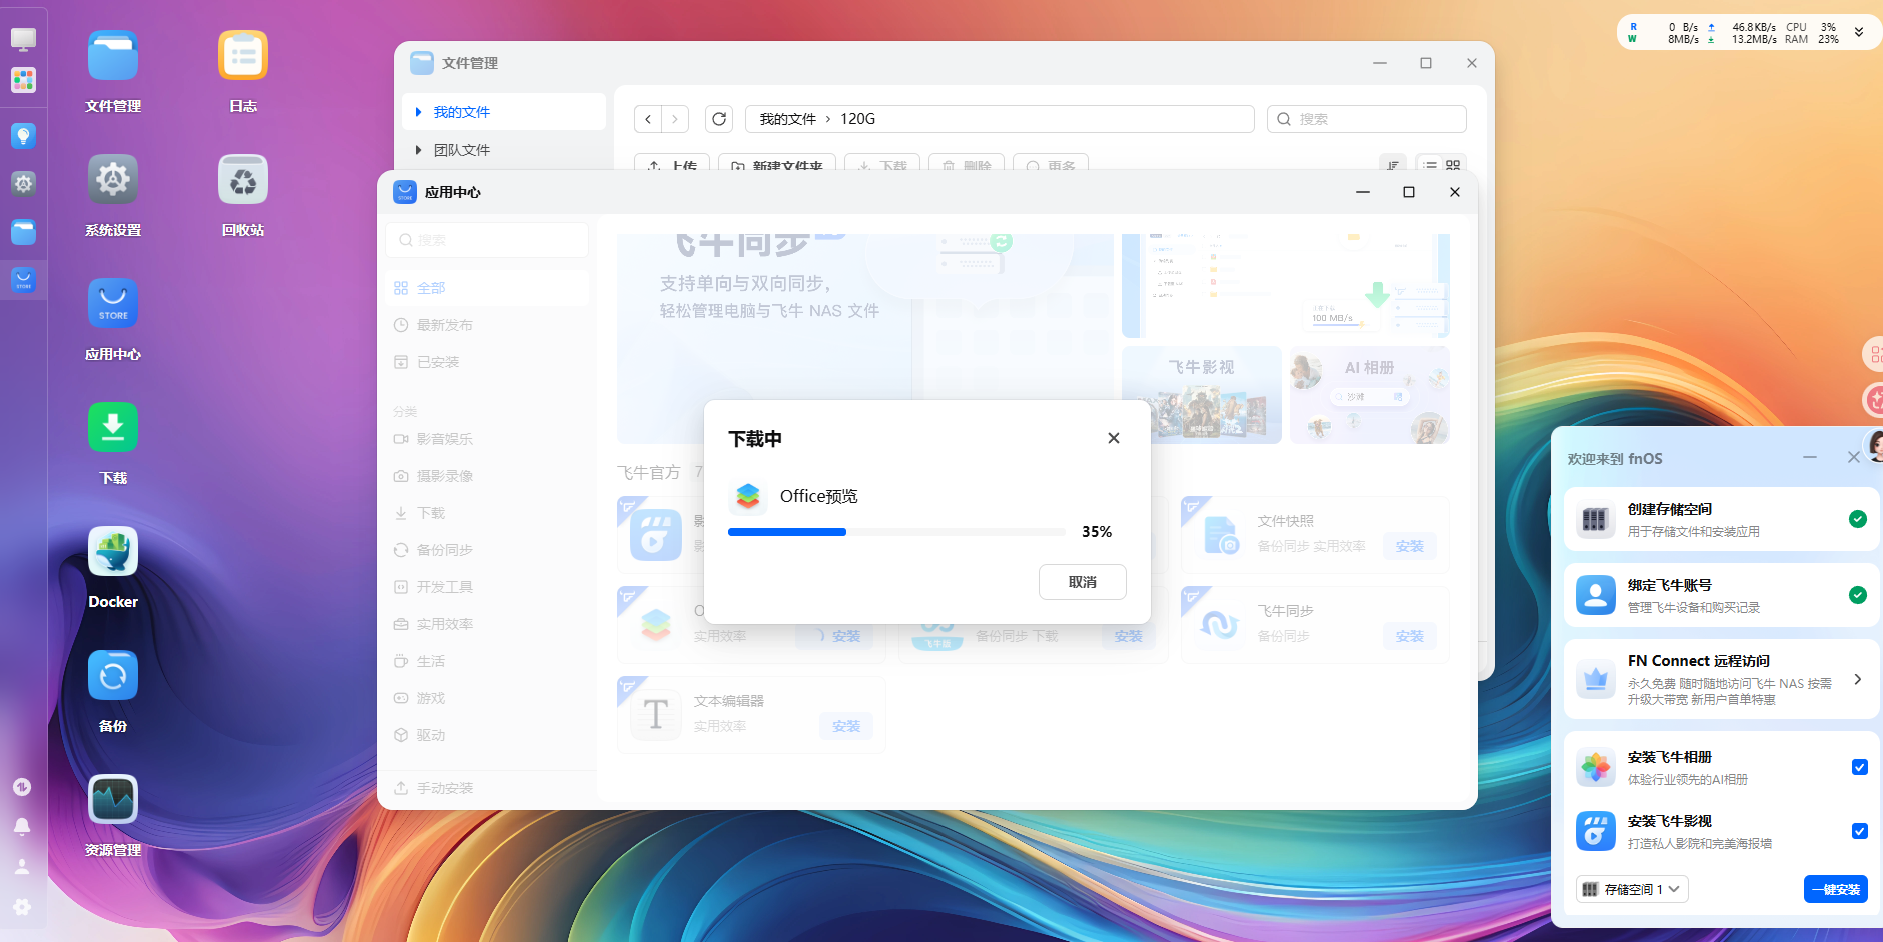This screenshot has height=942, width=1883.
Task: Minimize the 欢迎来到 fnOS panel
Action: [1810, 457]
